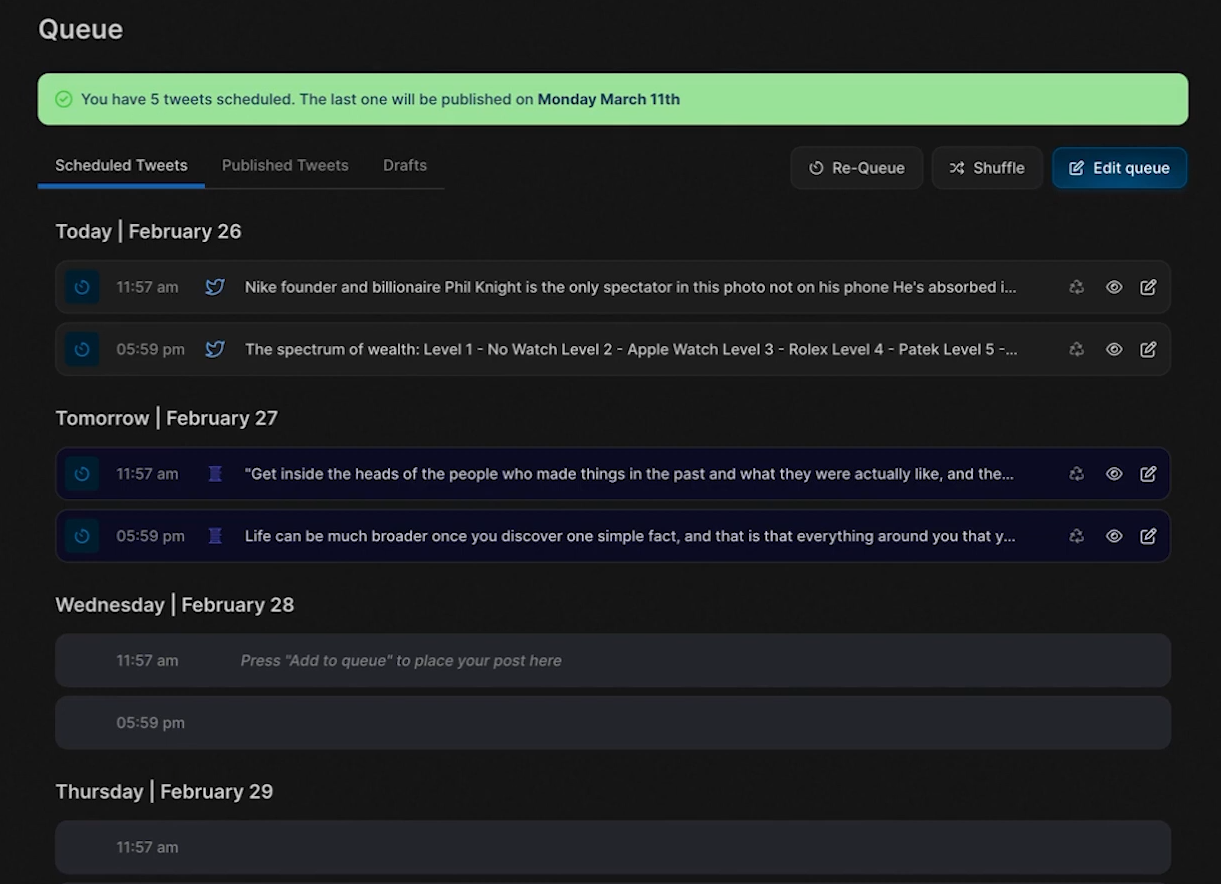Click the edit pencil icon on the wealth tweet
The width and height of the screenshot is (1221, 884).
tap(1148, 349)
